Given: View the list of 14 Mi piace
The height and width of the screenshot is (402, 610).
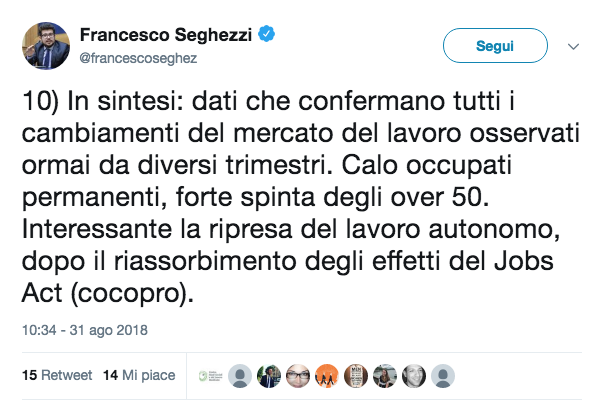Looking at the screenshot, I should pos(139,375).
